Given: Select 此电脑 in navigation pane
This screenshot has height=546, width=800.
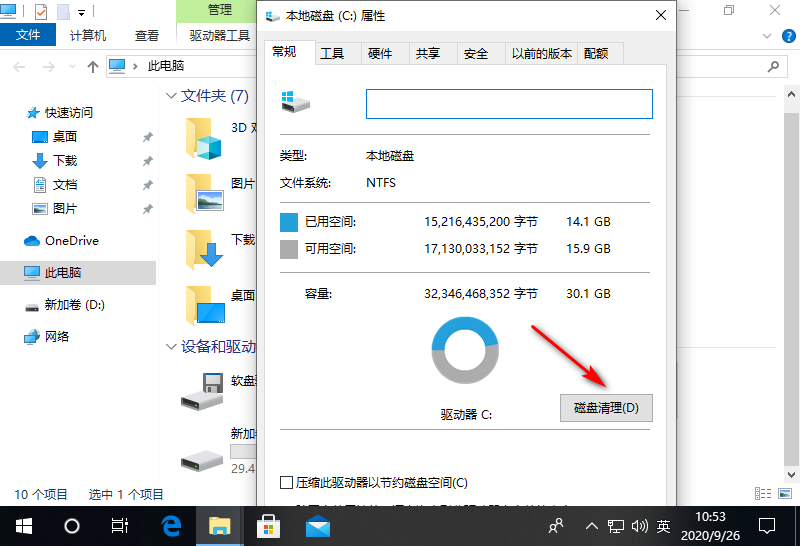Looking at the screenshot, I should point(62,272).
